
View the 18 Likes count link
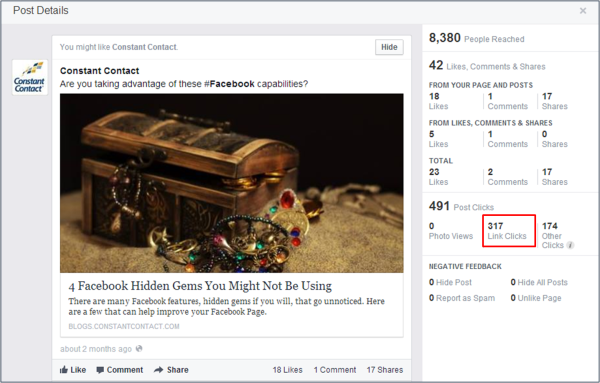coord(287,370)
